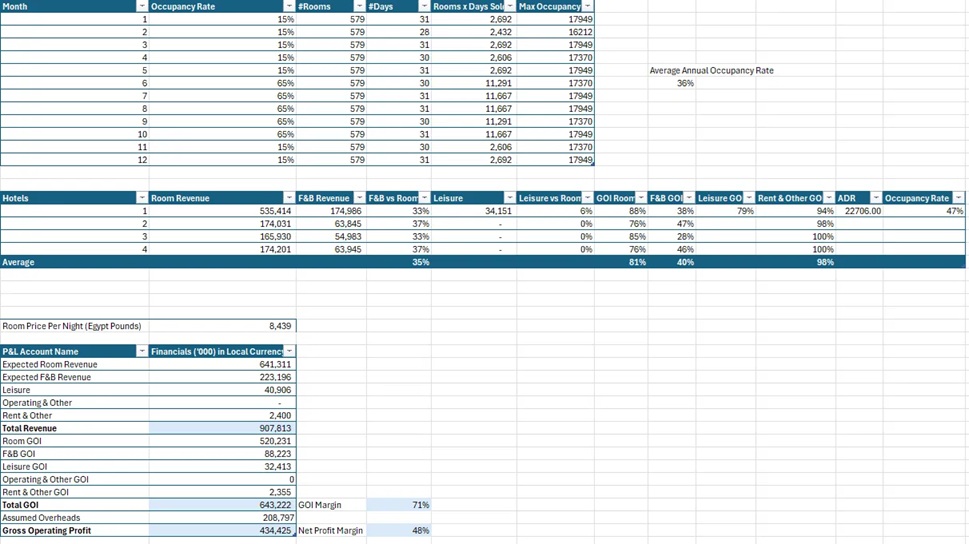Select the 36% annual occupancy value
Viewport: 969px width, 544px height.
pos(672,83)
